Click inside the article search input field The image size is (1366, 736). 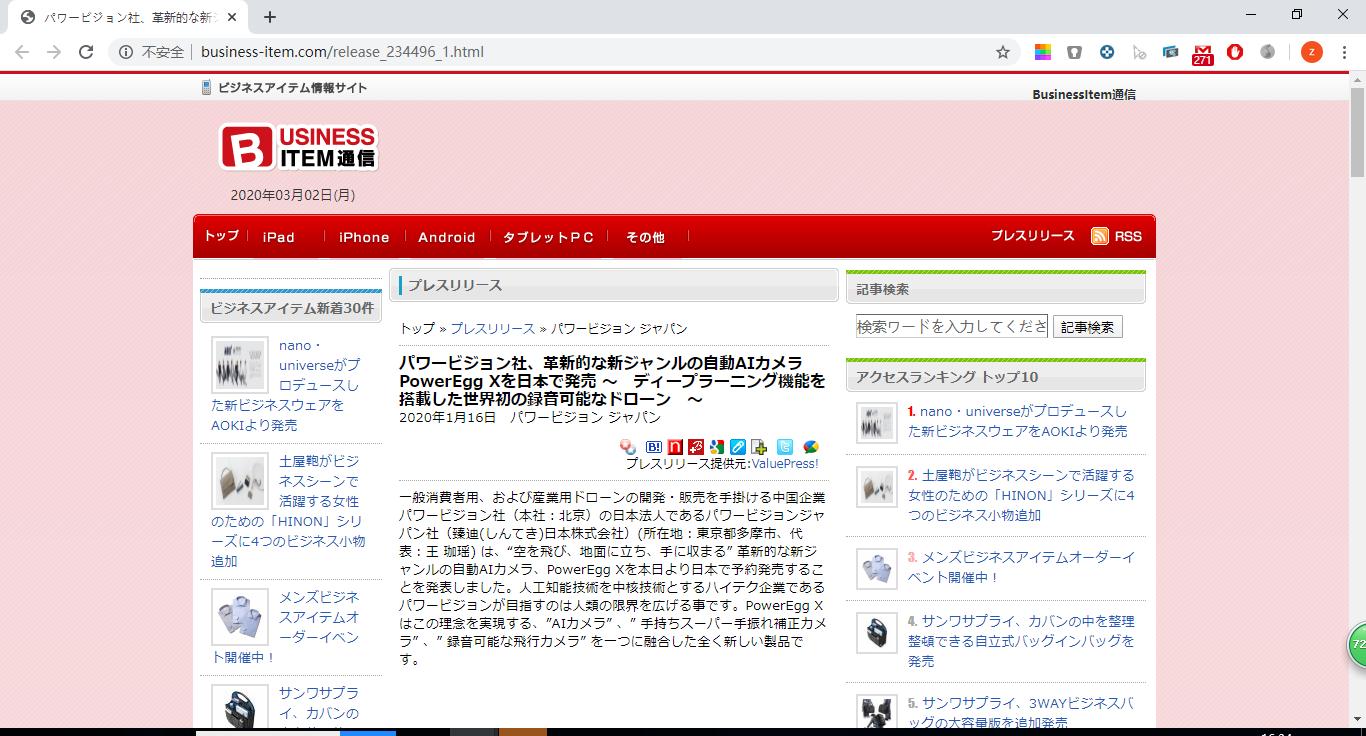click(x=950, y=326)
